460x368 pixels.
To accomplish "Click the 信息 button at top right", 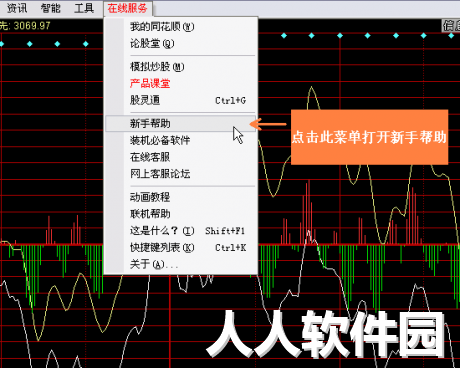I will [451, 26].
